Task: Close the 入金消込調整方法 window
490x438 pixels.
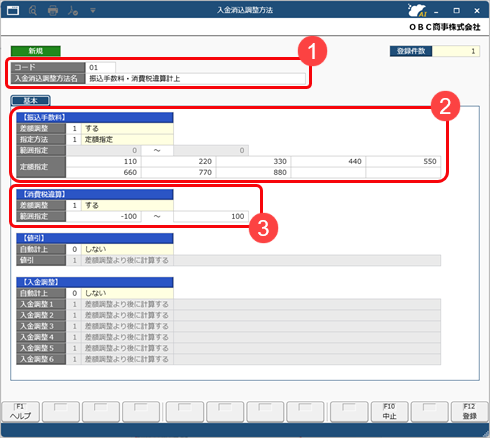Action: tap(477, 11)
